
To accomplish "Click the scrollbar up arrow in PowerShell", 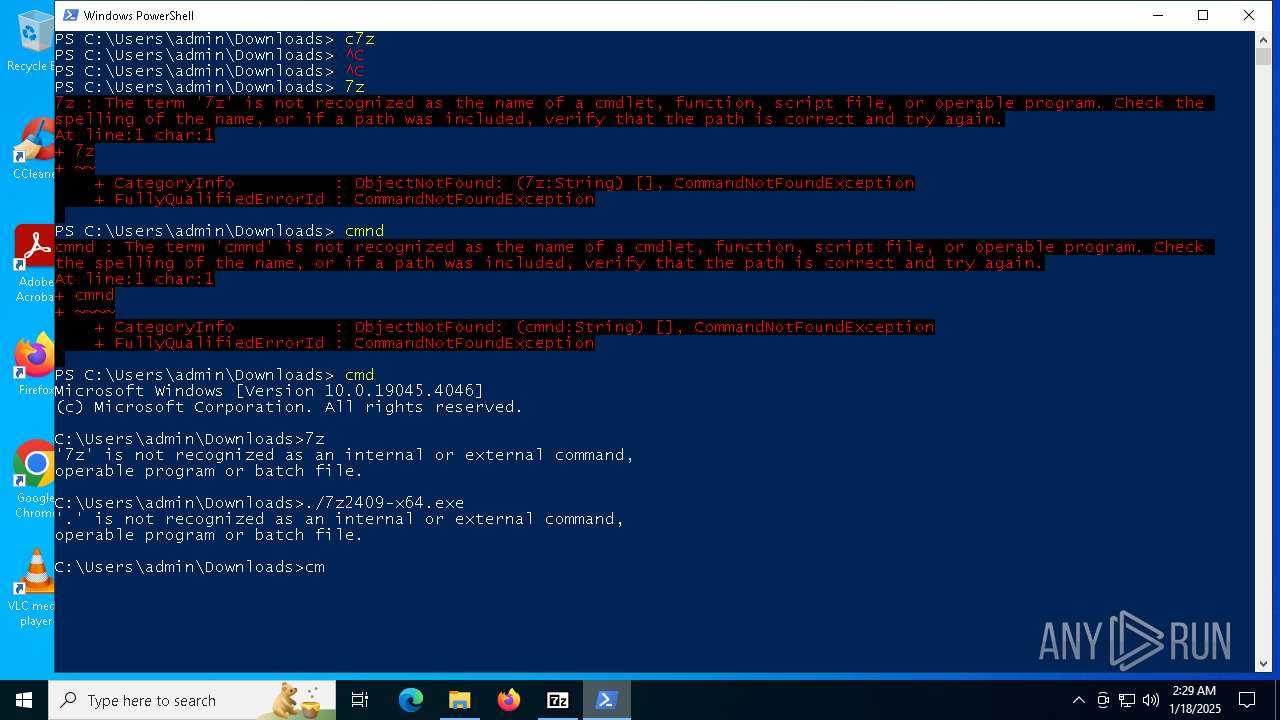I will (x=1264, y=39).
